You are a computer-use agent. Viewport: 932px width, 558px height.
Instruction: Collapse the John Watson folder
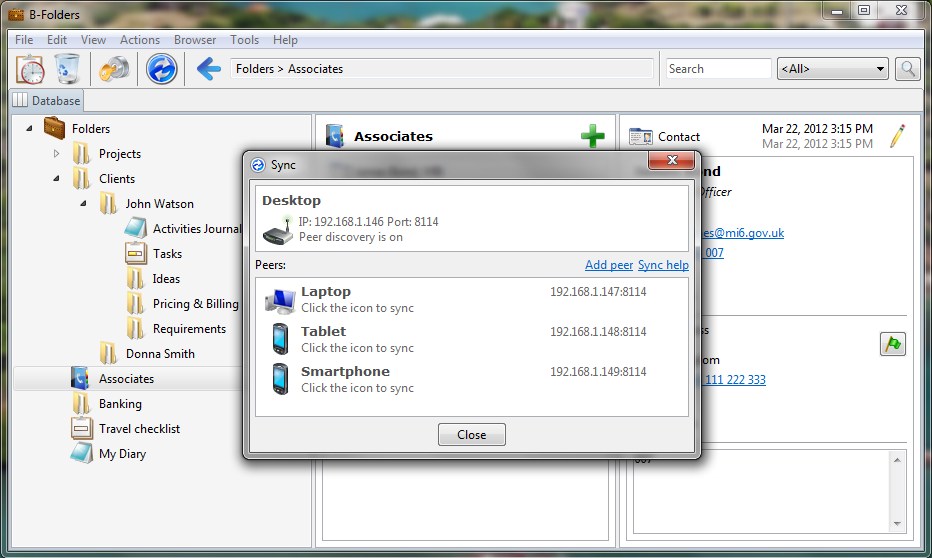[83, 203]
